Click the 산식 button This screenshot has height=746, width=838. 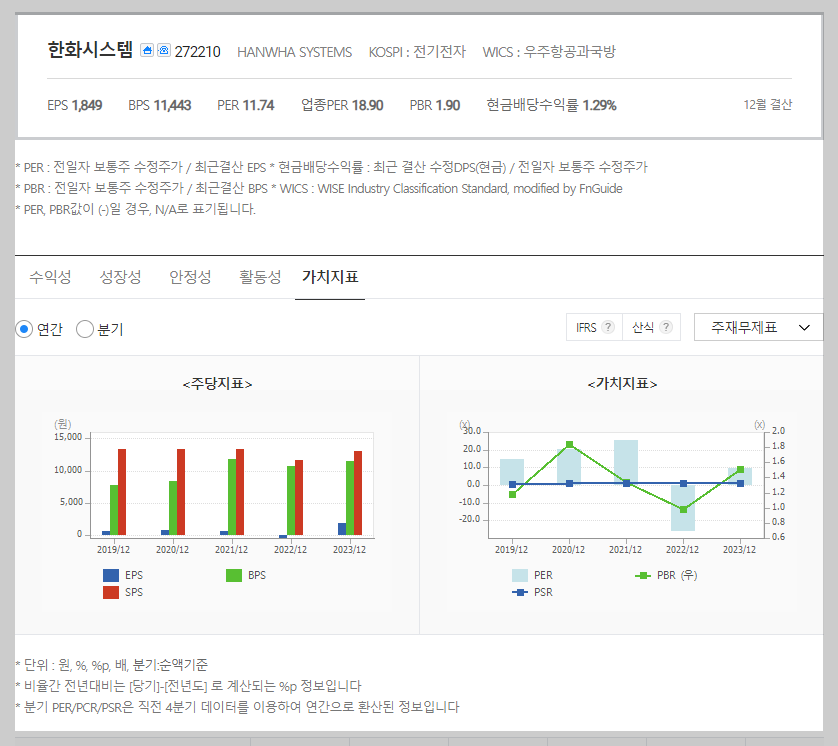(651, 327)
